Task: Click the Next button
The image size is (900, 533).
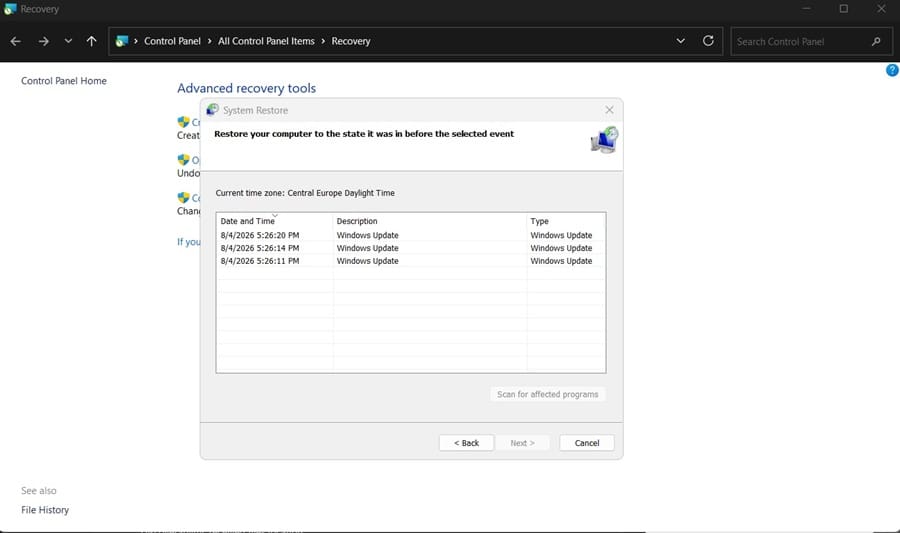Action: [522, 443]
